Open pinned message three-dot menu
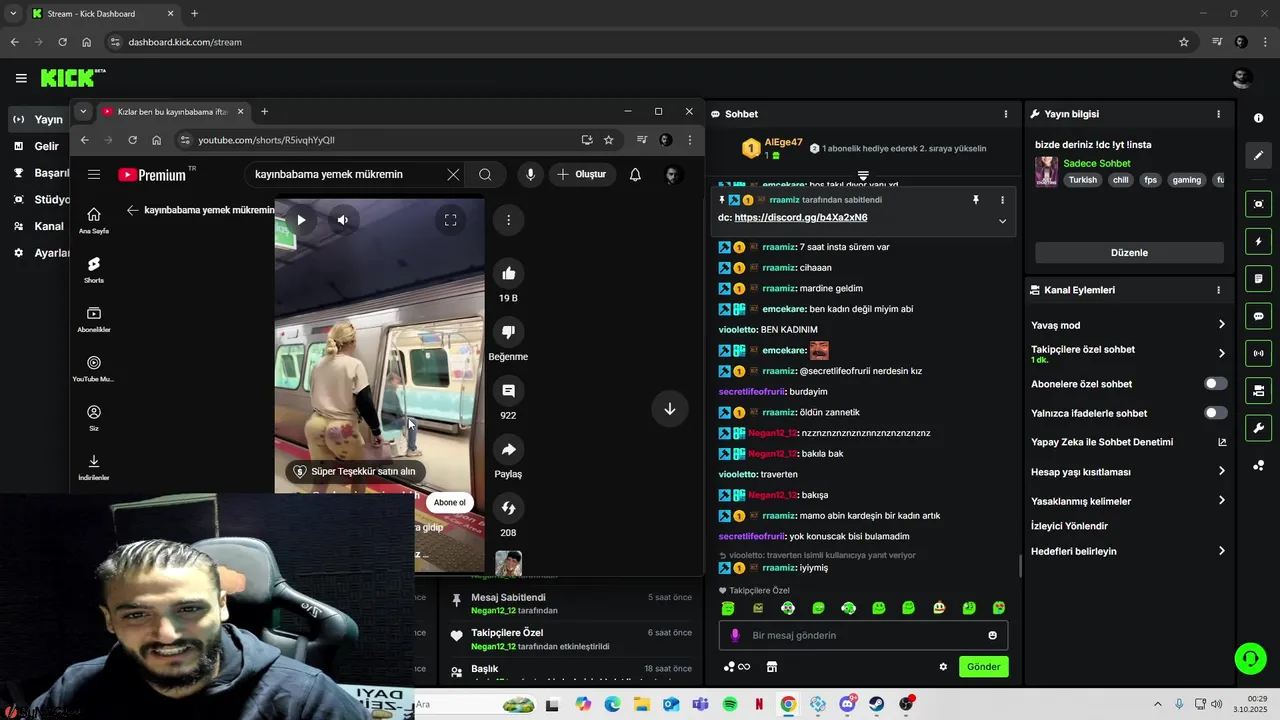This screenshot has height=720, width=1280. pos(1002,200)
